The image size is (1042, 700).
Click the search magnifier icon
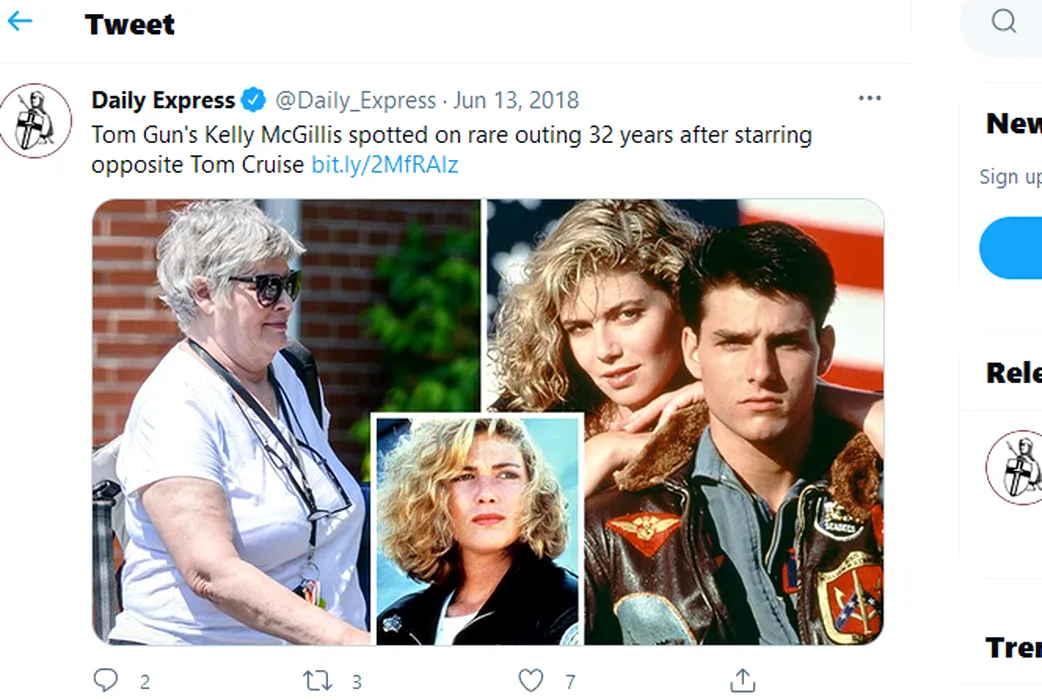[1003, 21]
